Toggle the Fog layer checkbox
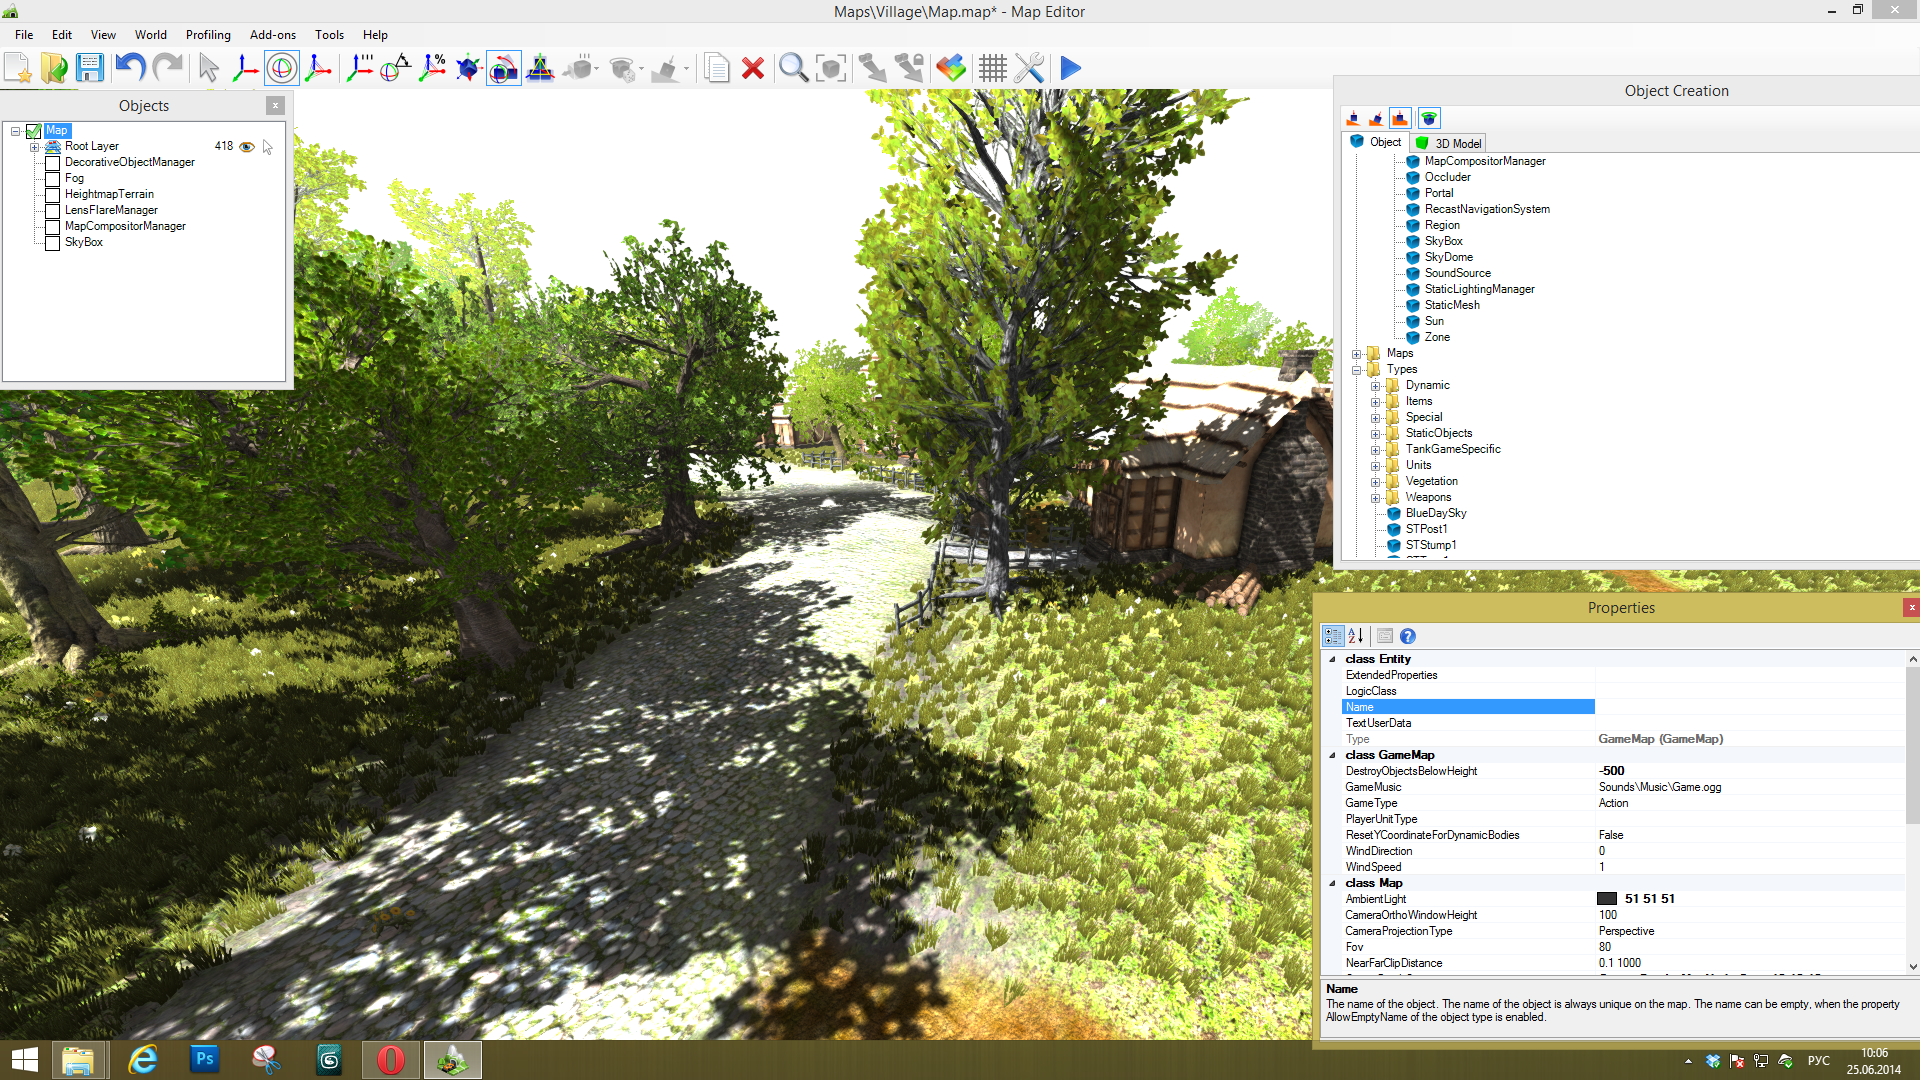1920x1080 pixels. click(x=53, y=179)
